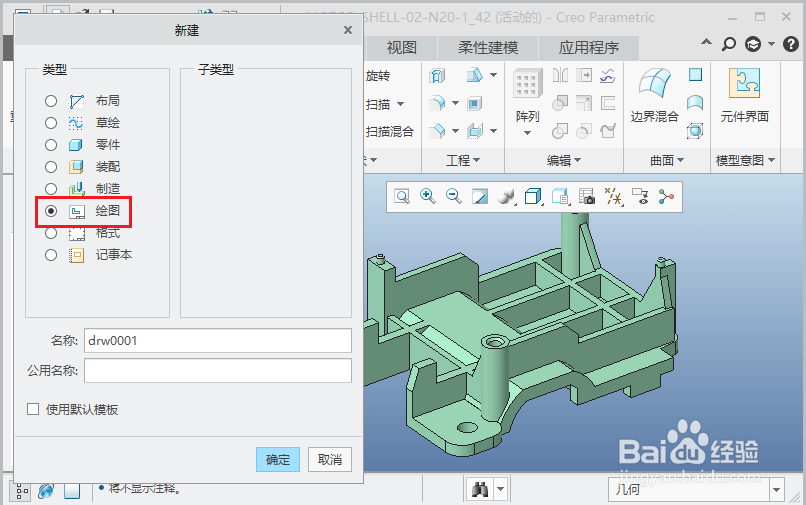Expand the 扫描 dropdown arrow
Image resolution: width=806 pixels, height=505 pixels.
click(400, 104)
